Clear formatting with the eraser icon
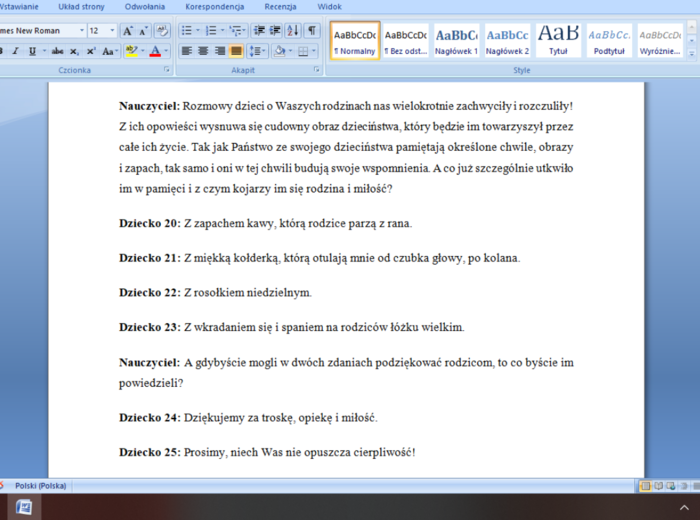Viewport: 700px width, 520px height. tap(163, 31)
